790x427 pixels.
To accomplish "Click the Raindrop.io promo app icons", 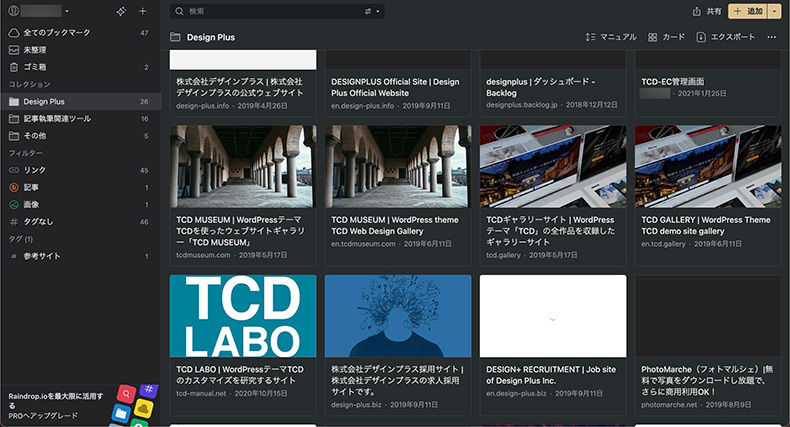I will click(135, 405).
